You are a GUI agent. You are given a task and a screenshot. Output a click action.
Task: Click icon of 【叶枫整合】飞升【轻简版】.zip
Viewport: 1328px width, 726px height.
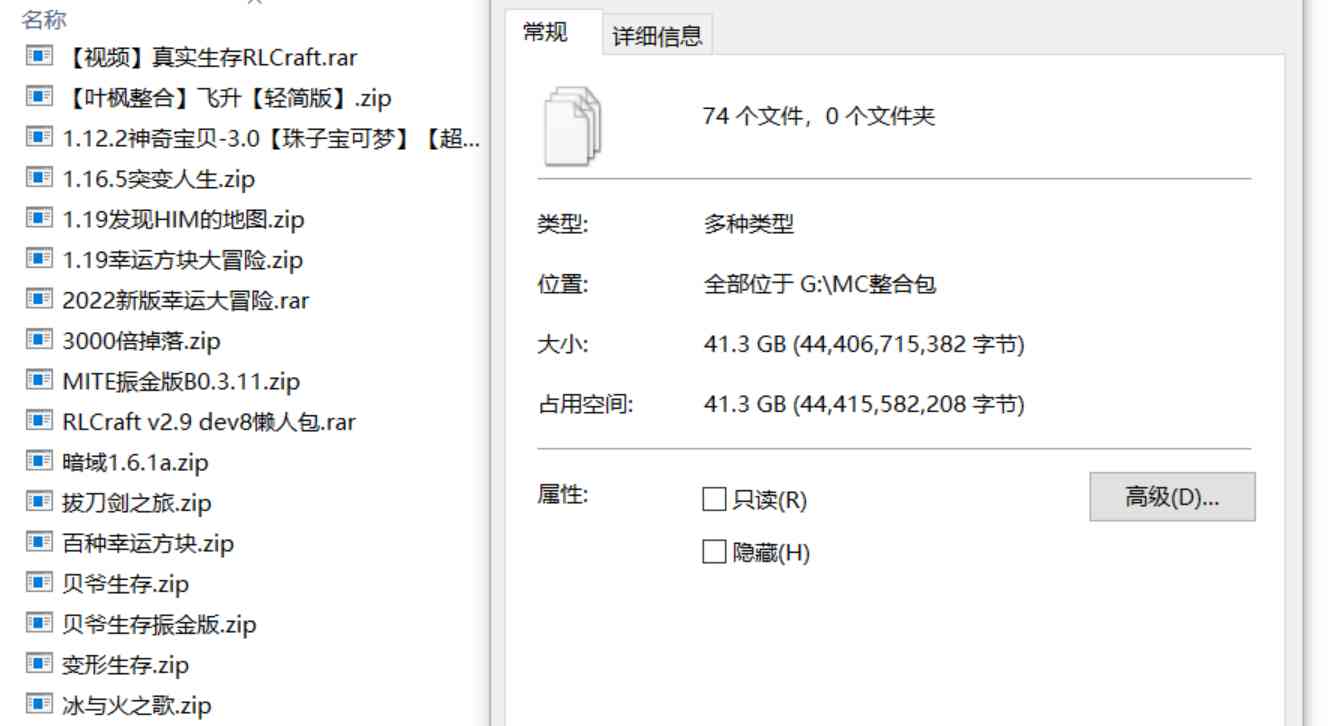coord(39,97)
